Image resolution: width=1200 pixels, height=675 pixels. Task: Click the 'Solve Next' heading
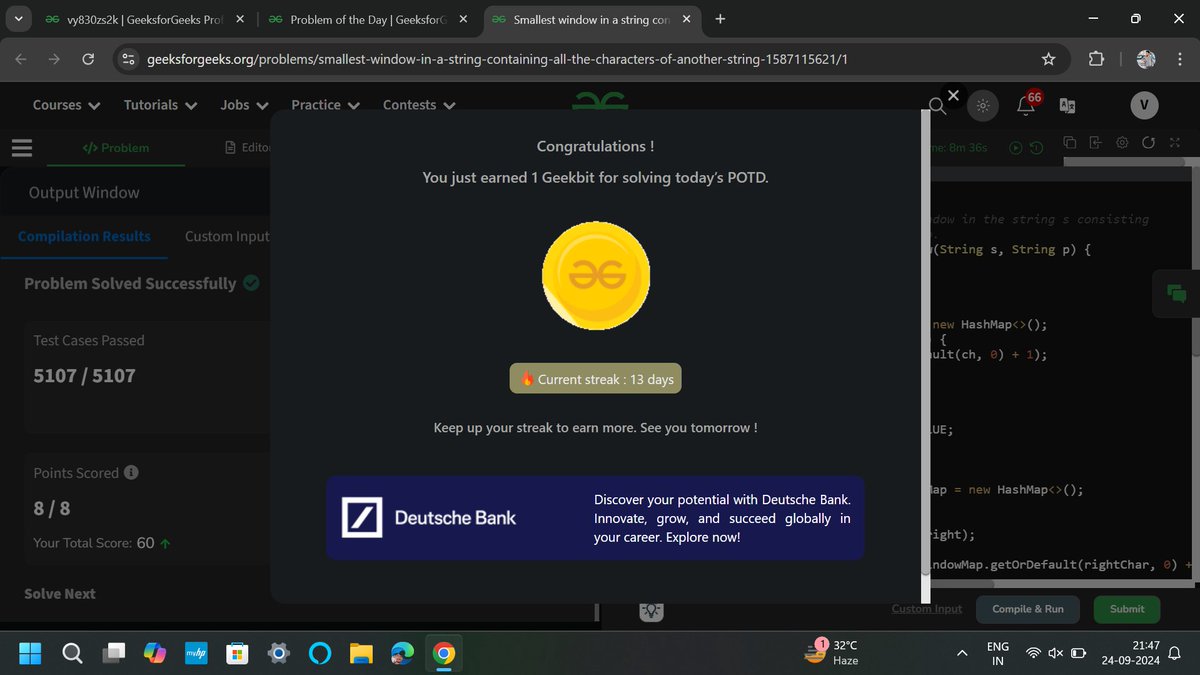(60, 593)
